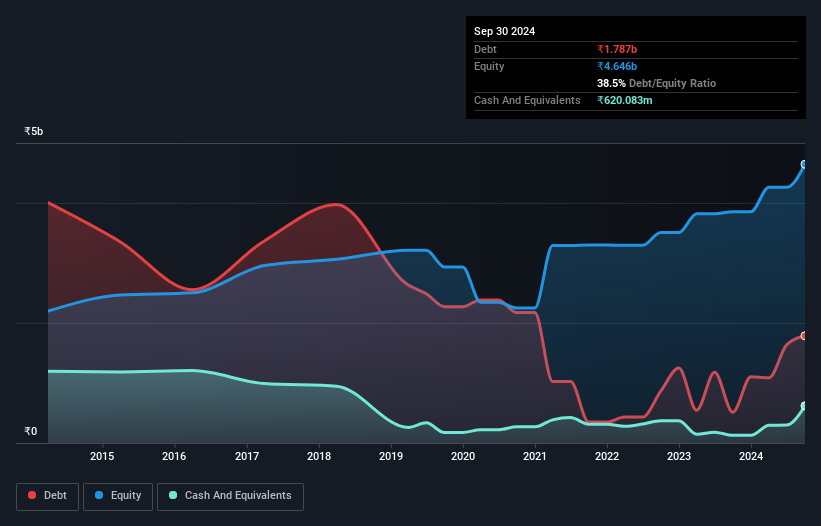This screenshot has width=821, height=526.
Task: Select the ₹4.646b Equity value in tooltip
Action: click(617, 66)
